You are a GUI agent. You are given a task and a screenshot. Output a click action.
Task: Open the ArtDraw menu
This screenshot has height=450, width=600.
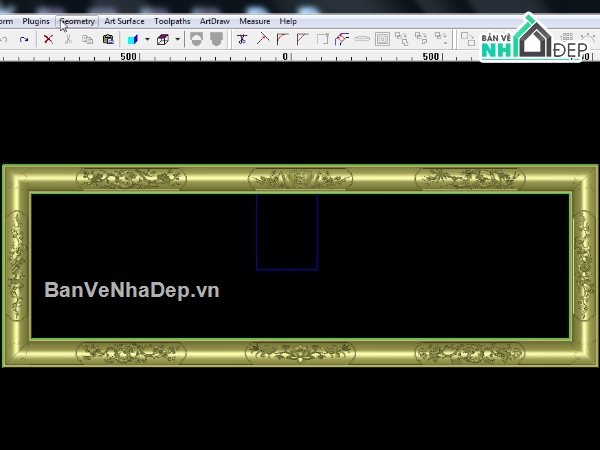[x=215, y=21]
